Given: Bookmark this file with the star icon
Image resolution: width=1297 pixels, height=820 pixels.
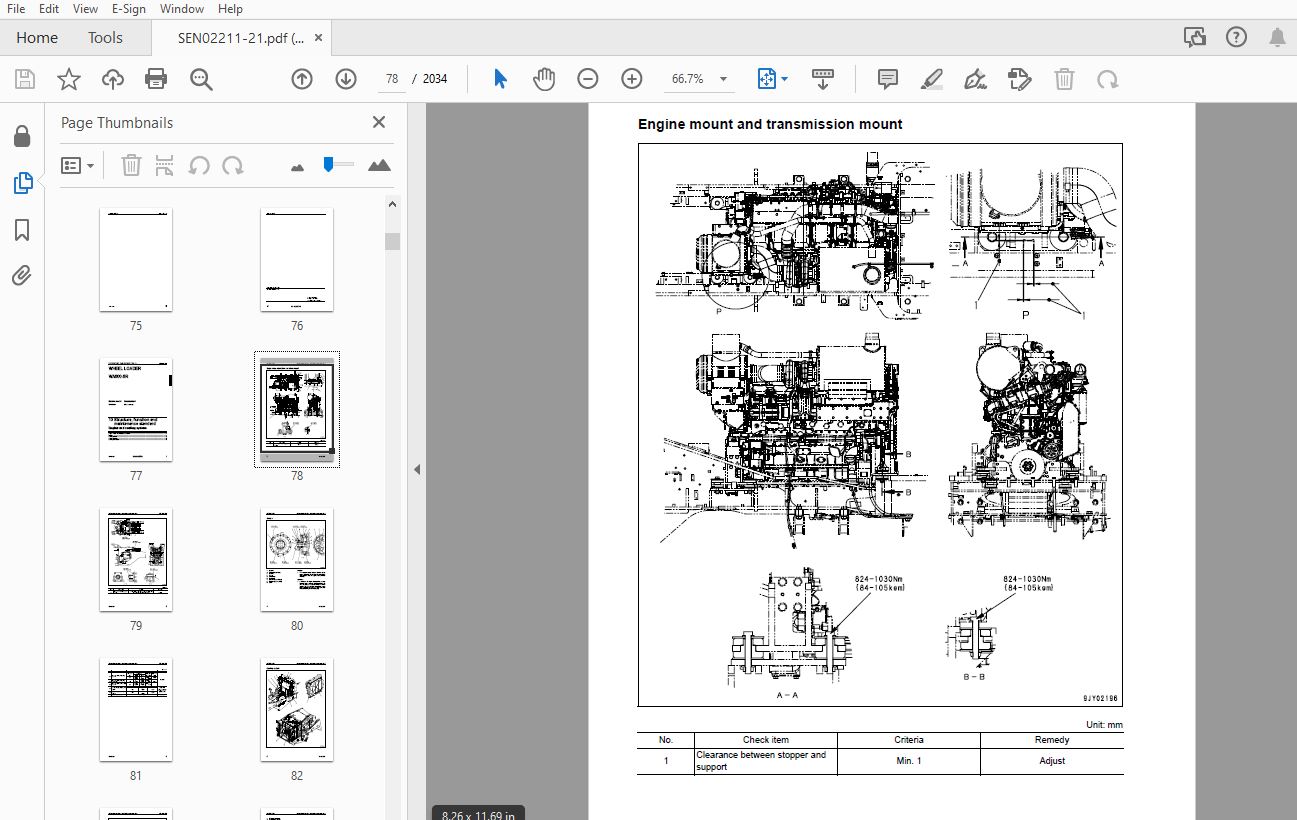Looking at the screenshot, I should (x=69, y=79).
